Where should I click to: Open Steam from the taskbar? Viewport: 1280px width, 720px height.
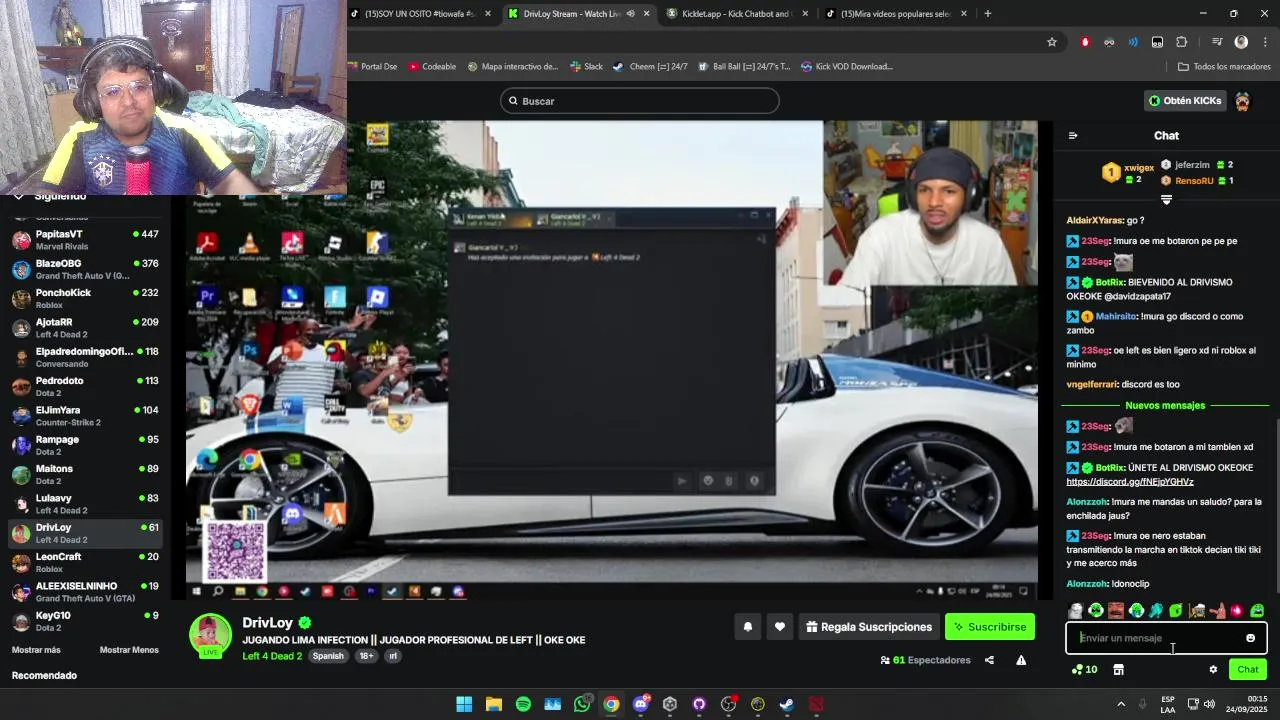click(787, 704)
